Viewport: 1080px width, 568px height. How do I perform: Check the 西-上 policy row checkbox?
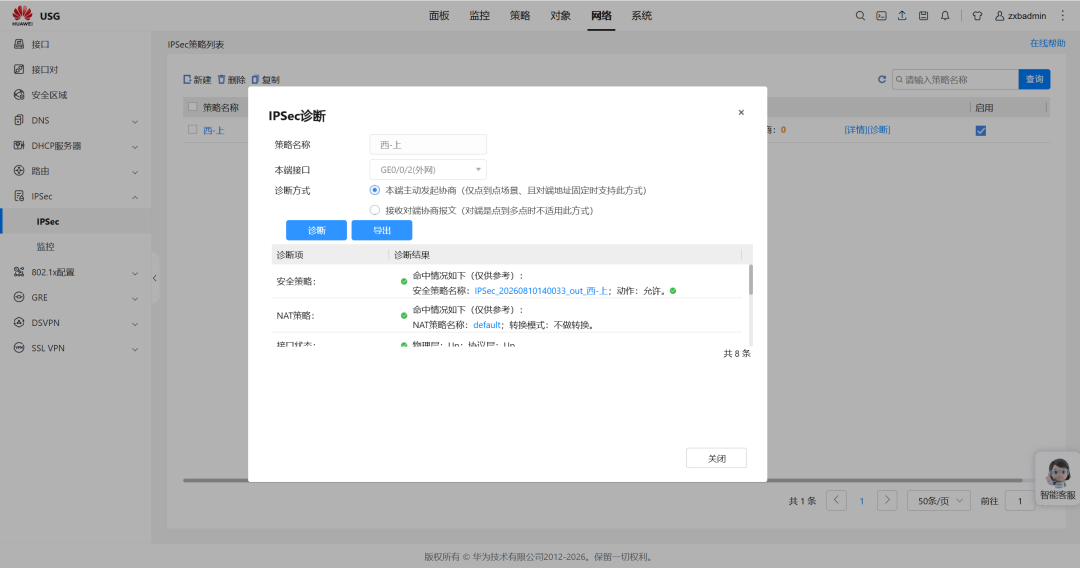pyautogui.click(x=193, y=129)
